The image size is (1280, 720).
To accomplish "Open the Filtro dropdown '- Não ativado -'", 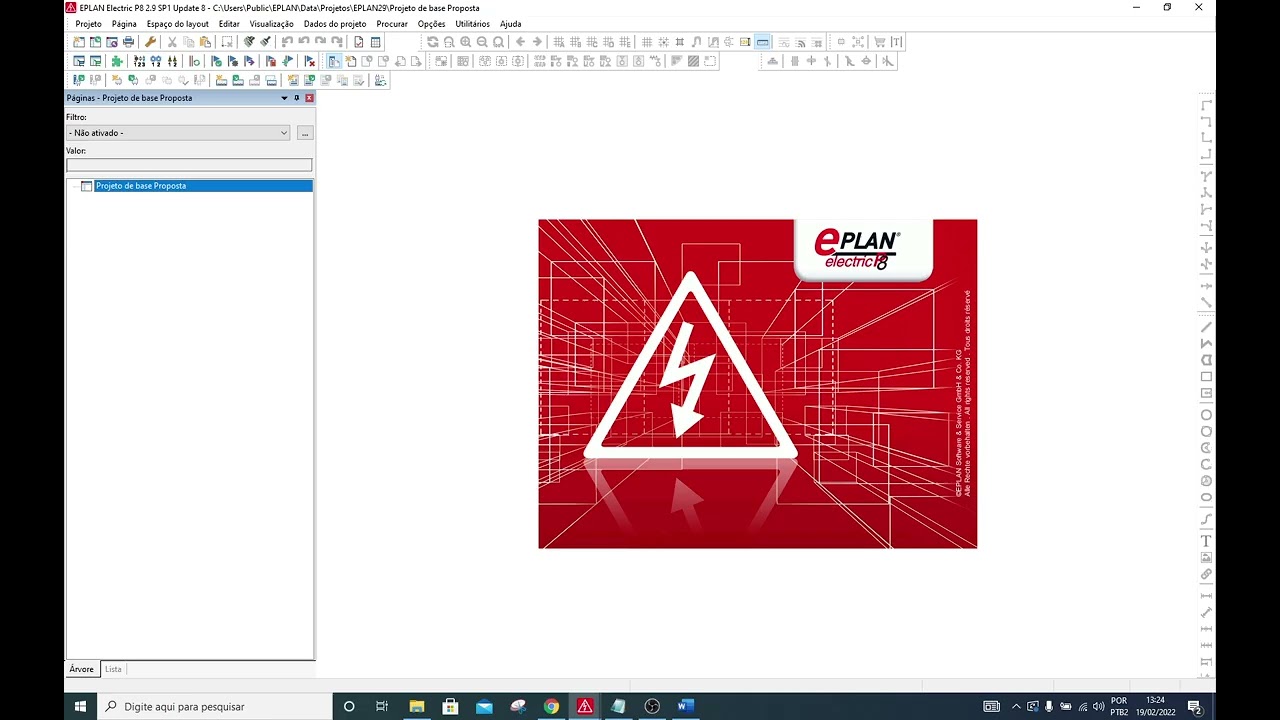I will pos(179,132).
